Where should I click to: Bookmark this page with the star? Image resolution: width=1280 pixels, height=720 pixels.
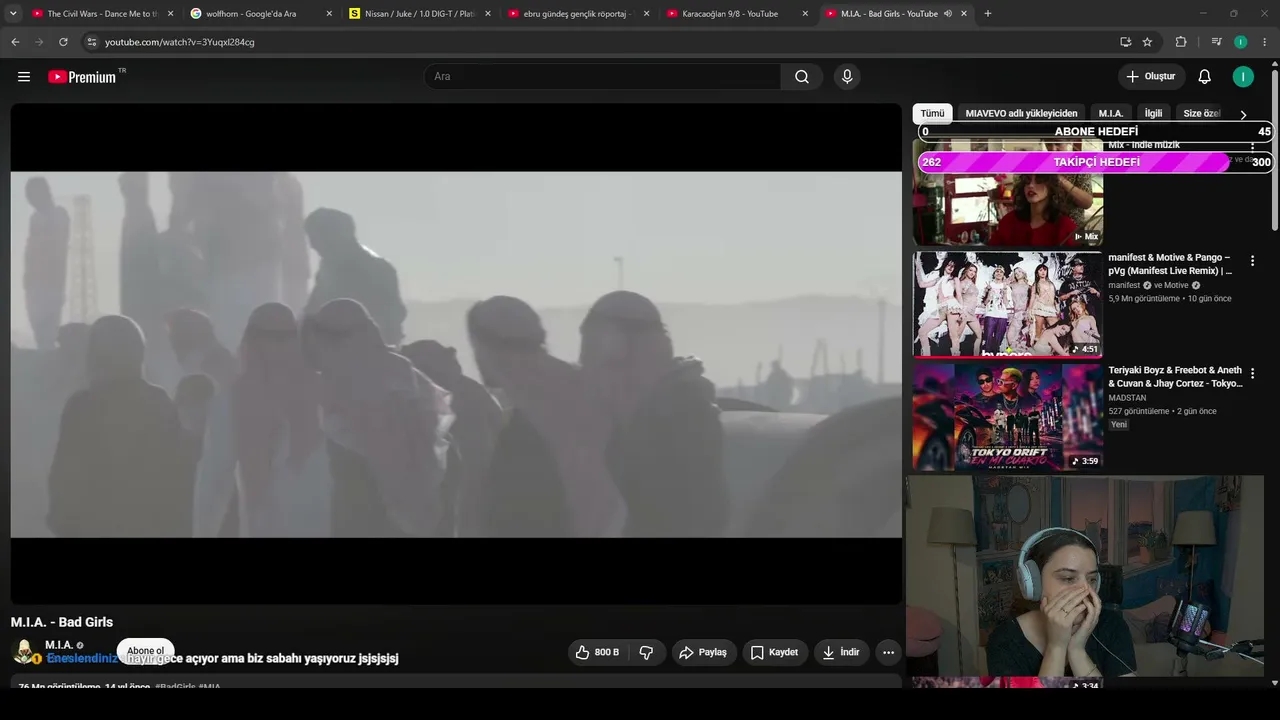(x=1147, y=42)
